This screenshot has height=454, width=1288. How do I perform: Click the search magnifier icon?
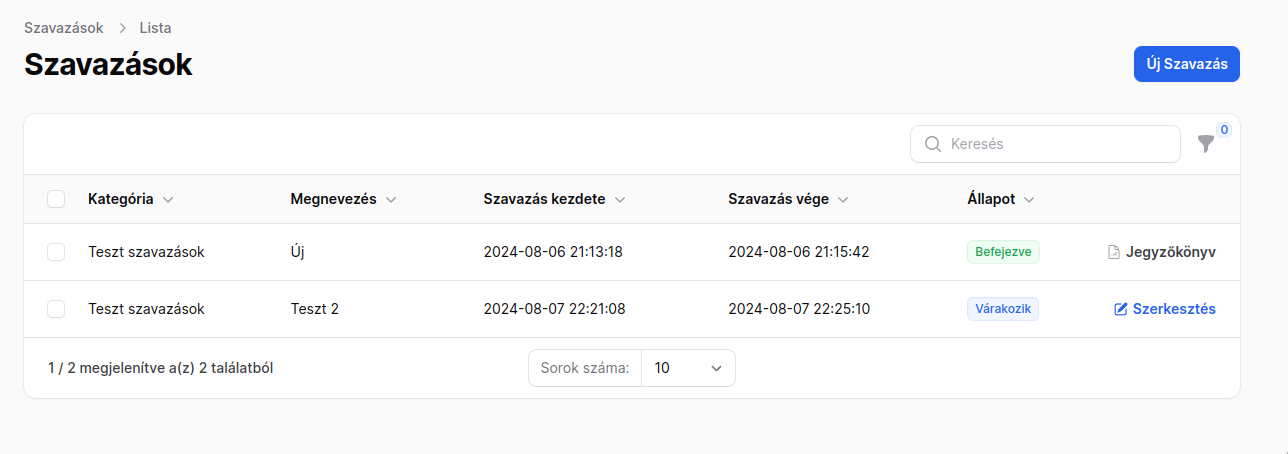[x=933, y=144]
